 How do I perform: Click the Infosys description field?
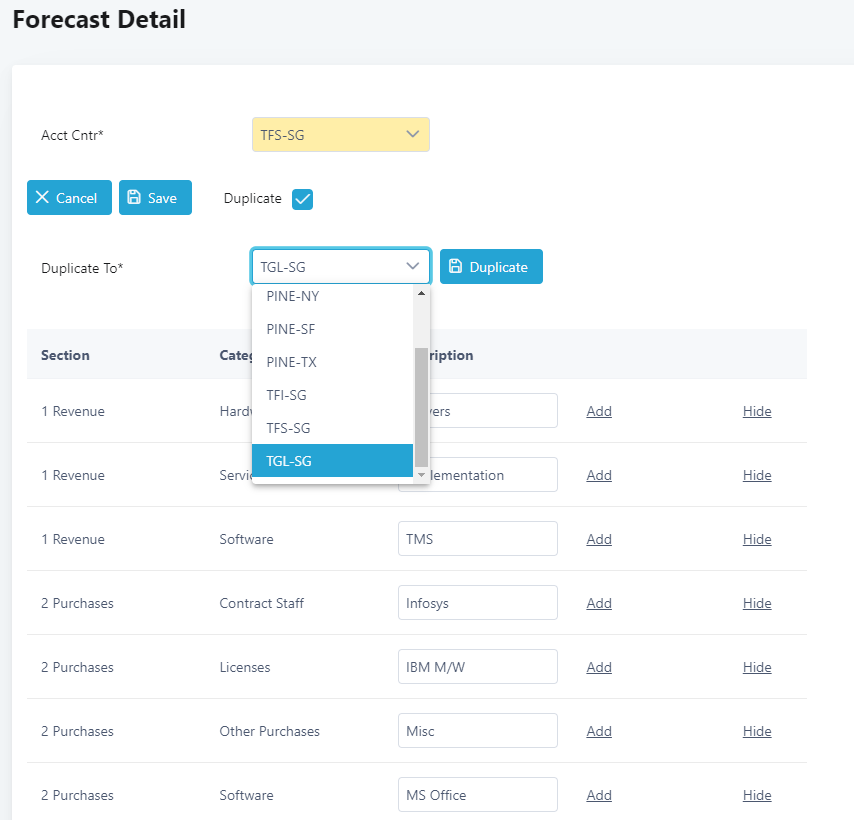[477, 603]
